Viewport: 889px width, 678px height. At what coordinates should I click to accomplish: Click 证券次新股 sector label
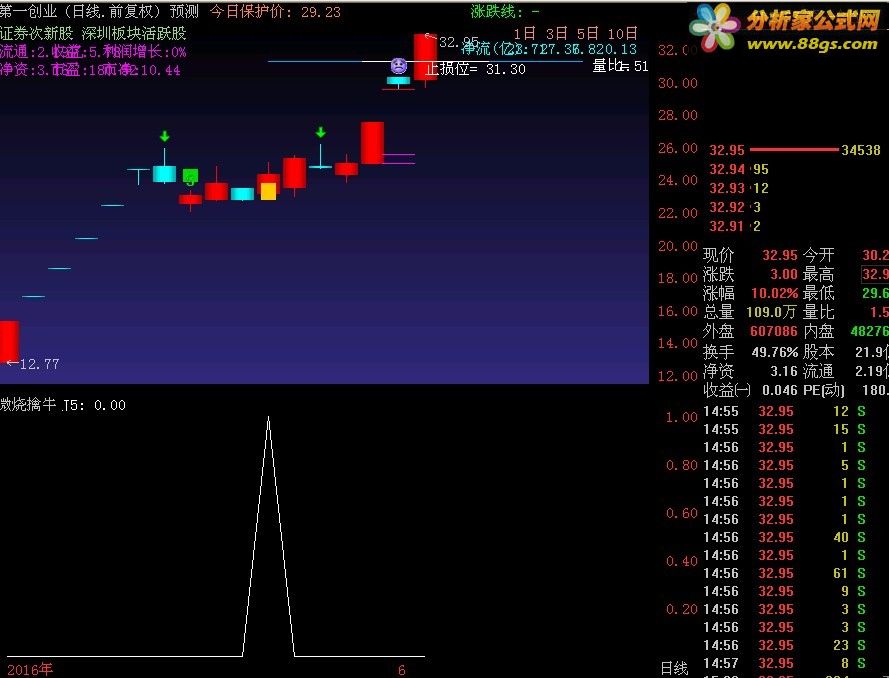(x=36, y=33)
